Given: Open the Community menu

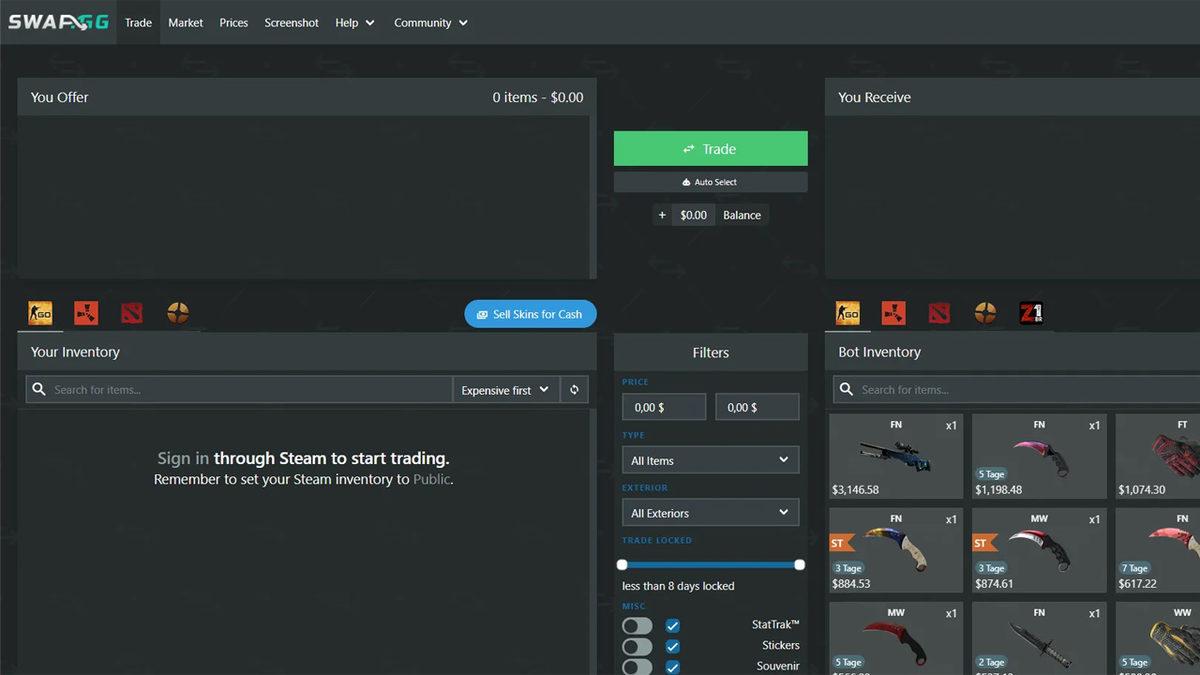Looking at the screenshot, I should click(430, 22).
